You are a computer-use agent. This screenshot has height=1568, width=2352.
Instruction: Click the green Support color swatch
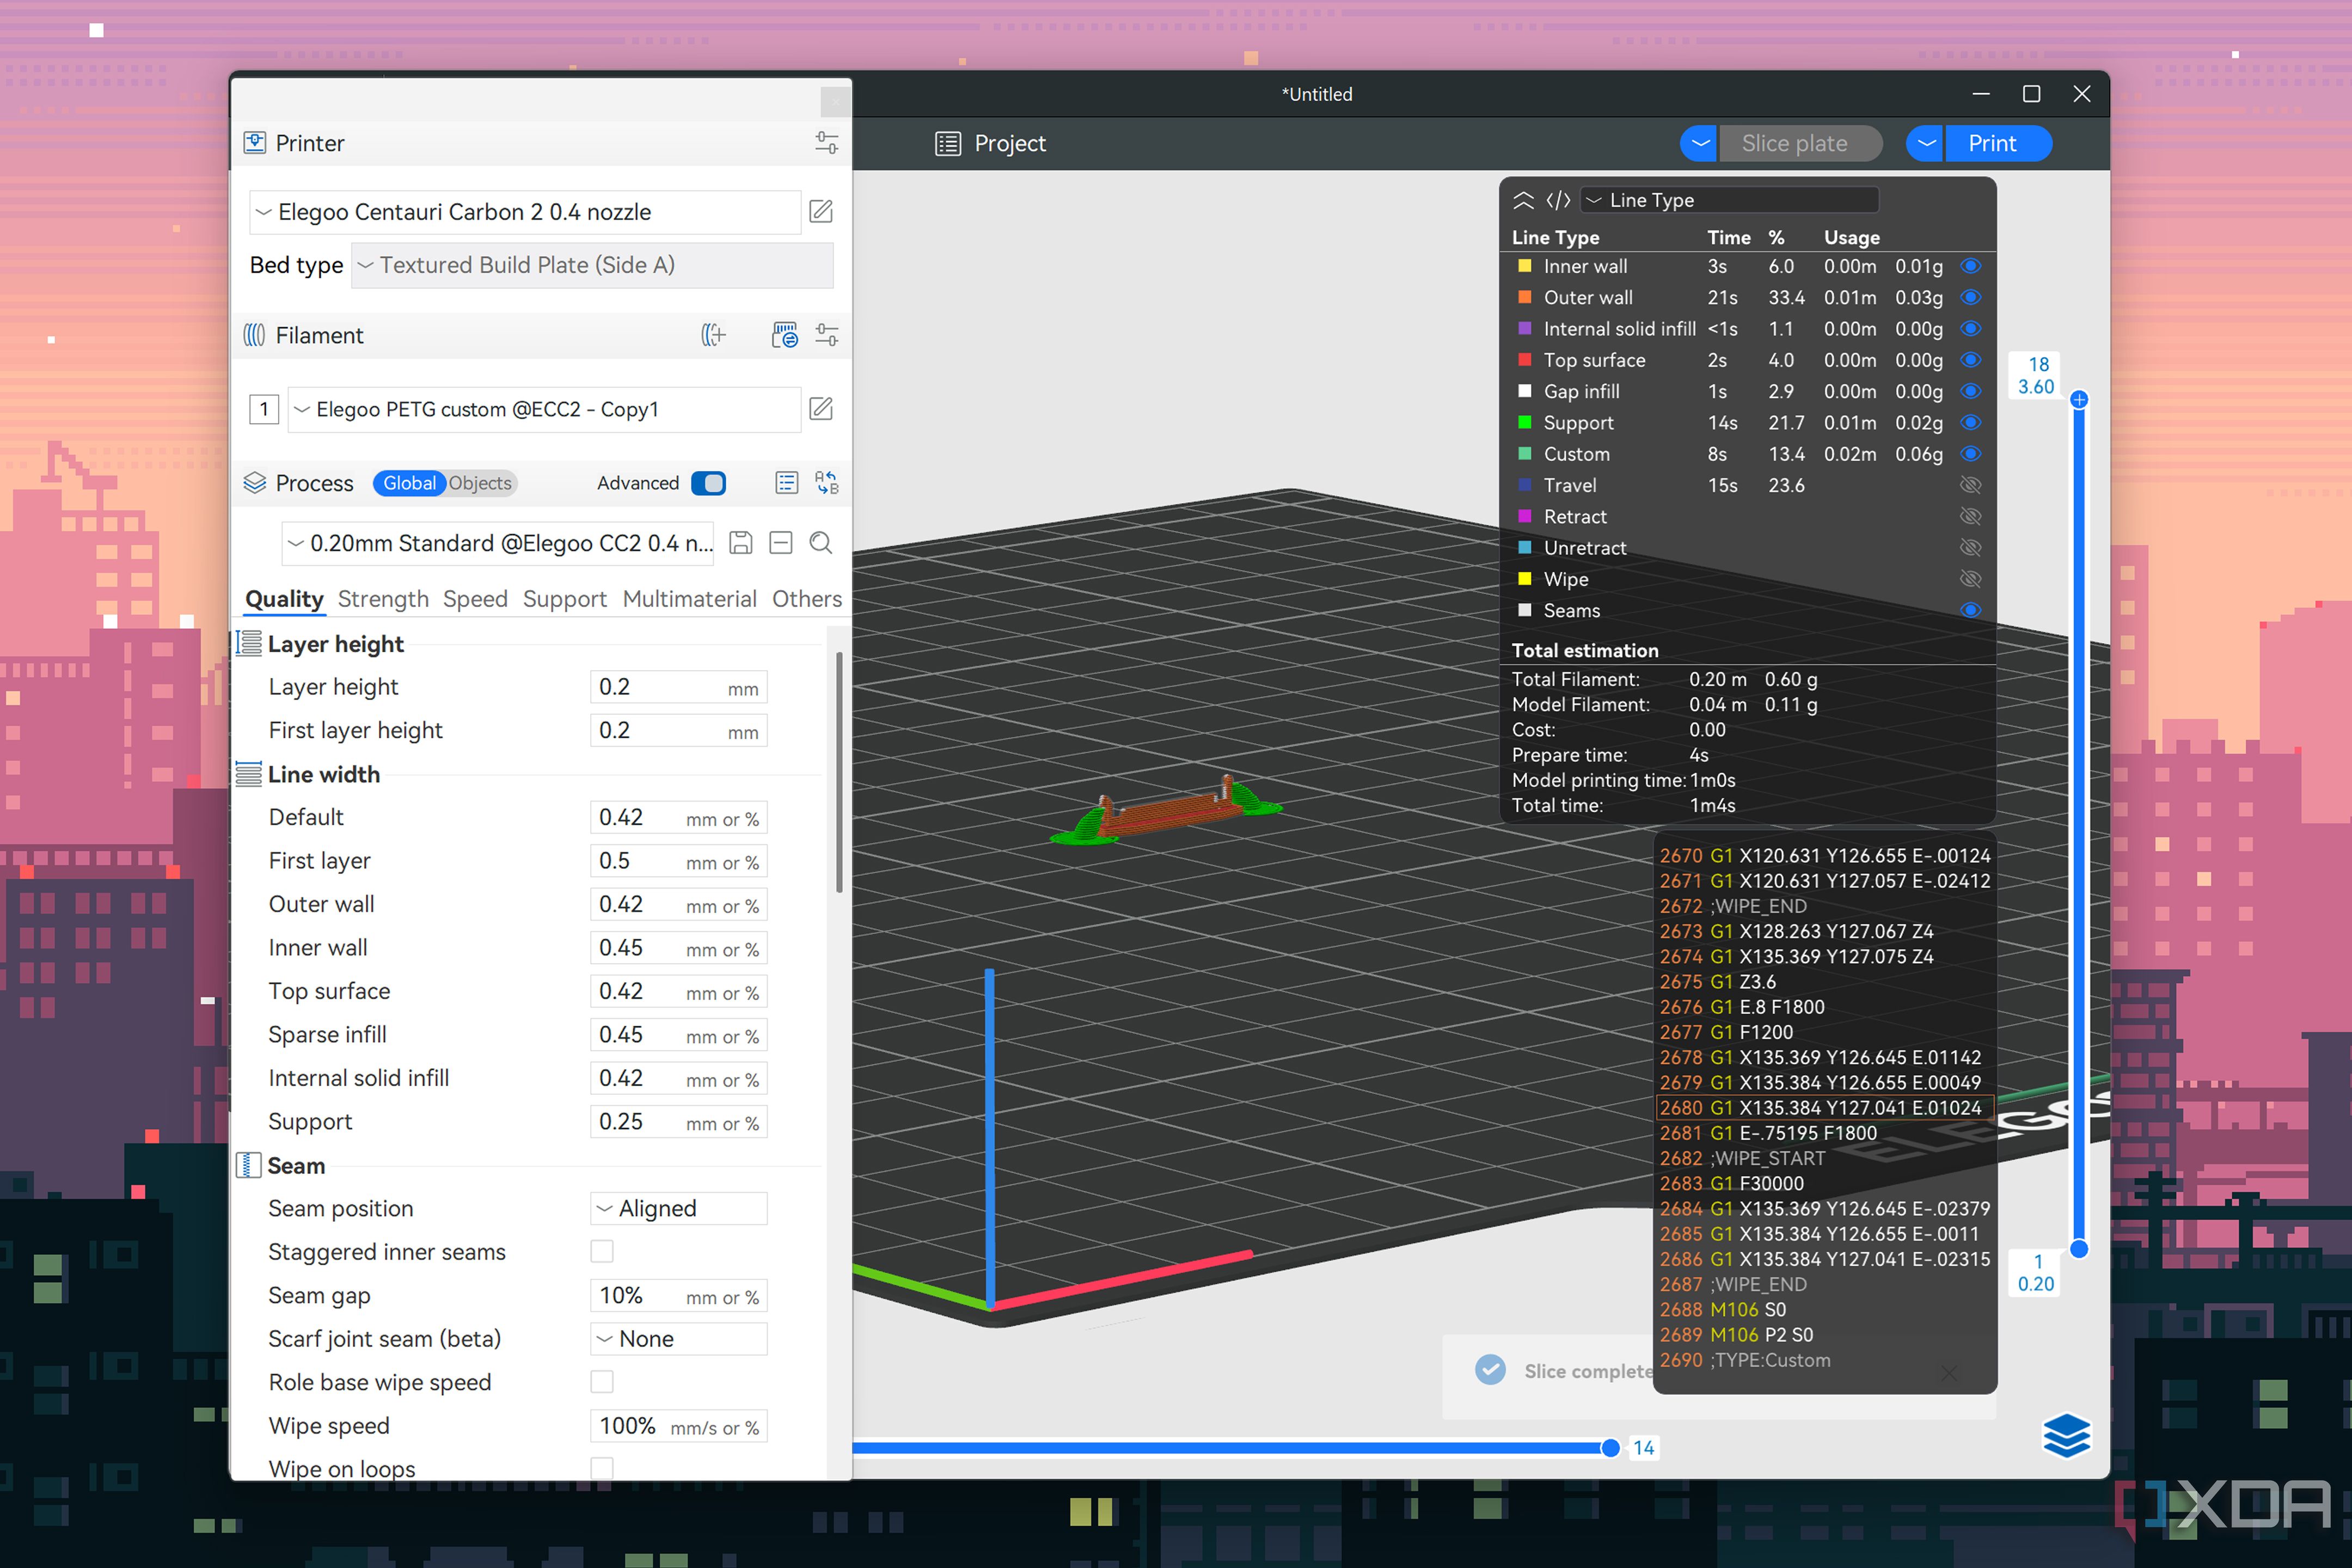[1525, 422]
